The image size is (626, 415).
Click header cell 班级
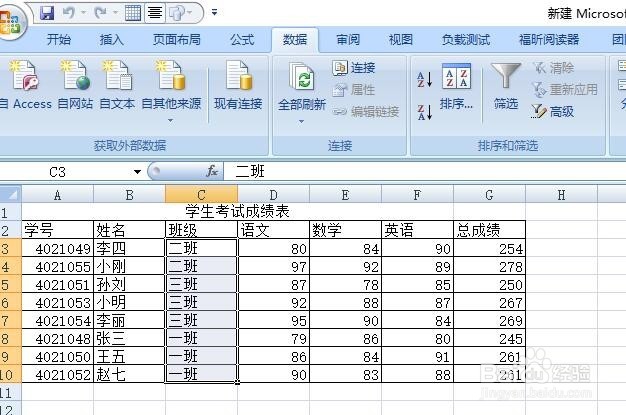tap(201, 230)
